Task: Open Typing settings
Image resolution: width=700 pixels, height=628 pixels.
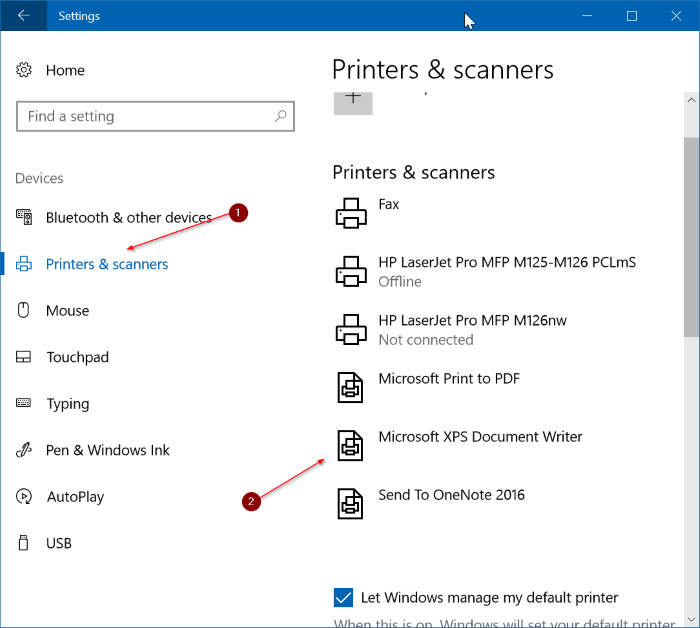Action: 68,404
